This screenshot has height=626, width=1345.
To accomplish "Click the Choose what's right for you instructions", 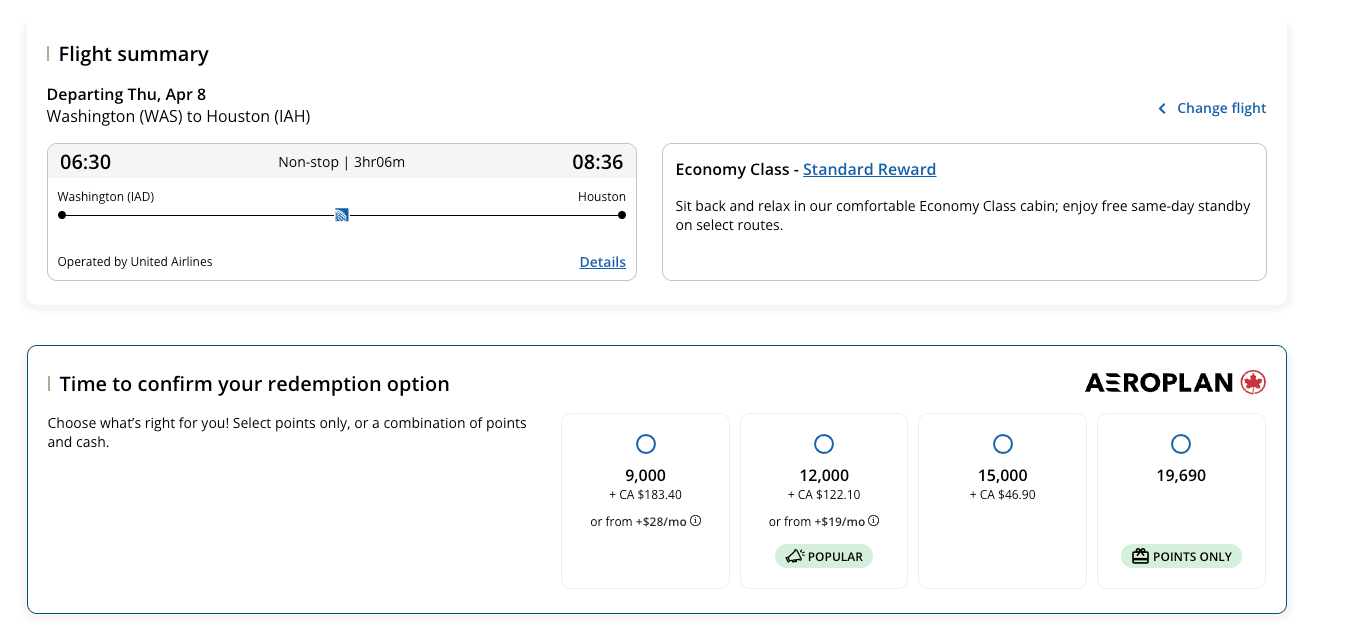I will tap(287, 432).
